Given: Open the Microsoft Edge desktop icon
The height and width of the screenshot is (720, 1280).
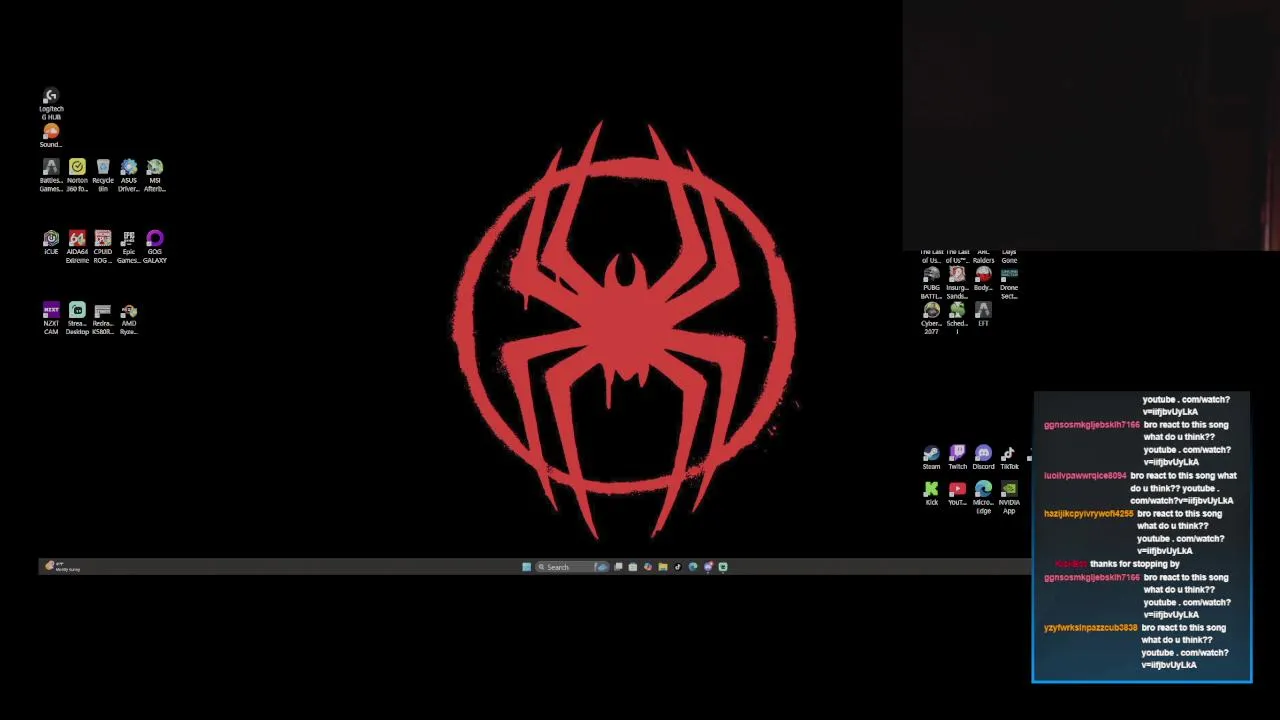Looking at the screenshot, I should (983, 498).
